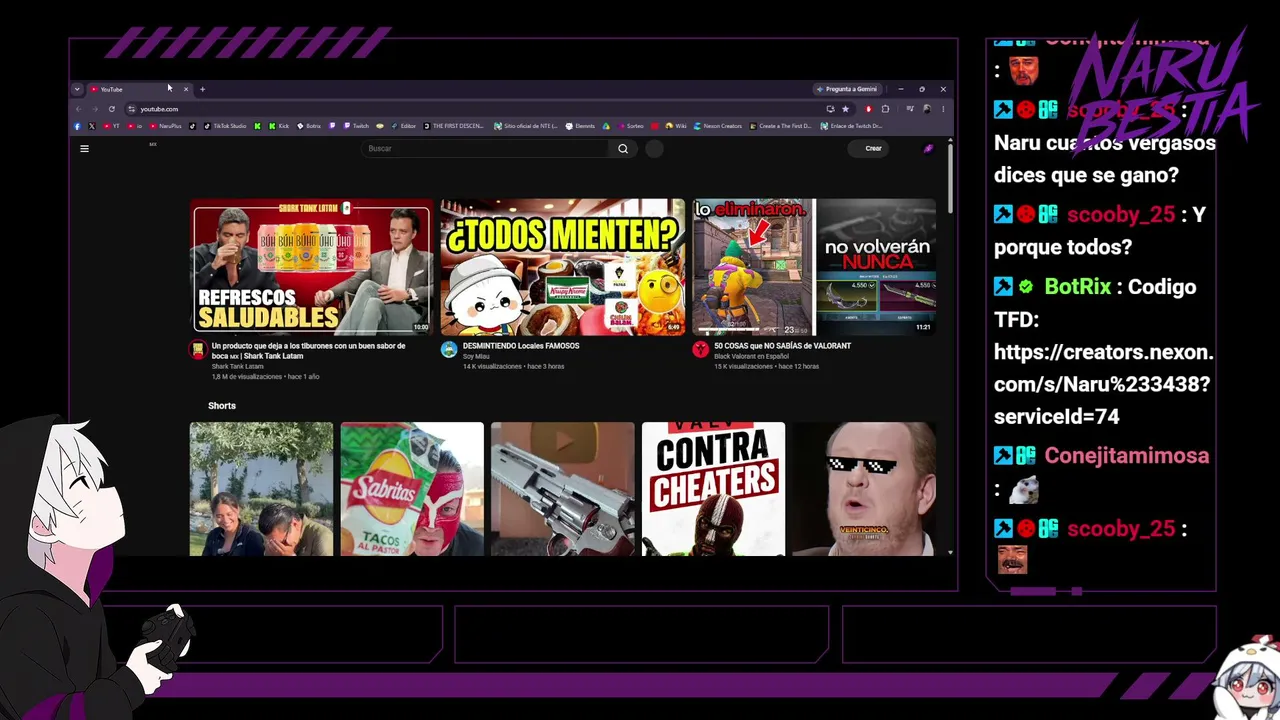Click the Black Valorant channel avatar
1280x720 pixels.
click(x=701, y=349)
